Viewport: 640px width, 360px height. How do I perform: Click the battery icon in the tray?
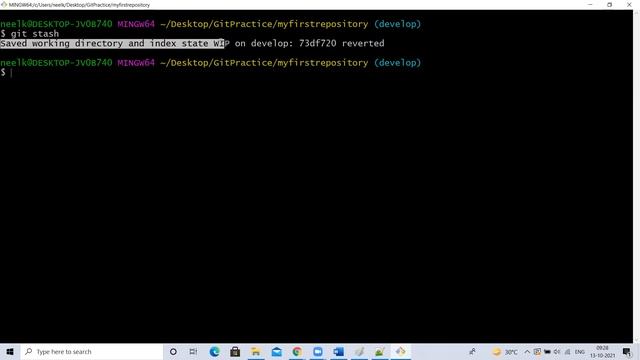click(547, 352)
